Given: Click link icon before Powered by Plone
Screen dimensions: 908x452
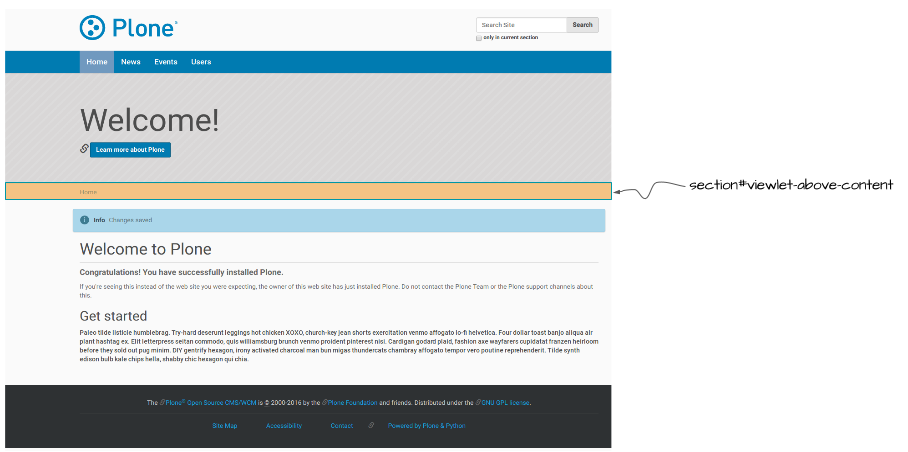Looking at the screenshot, I should (x=371, y=425).
